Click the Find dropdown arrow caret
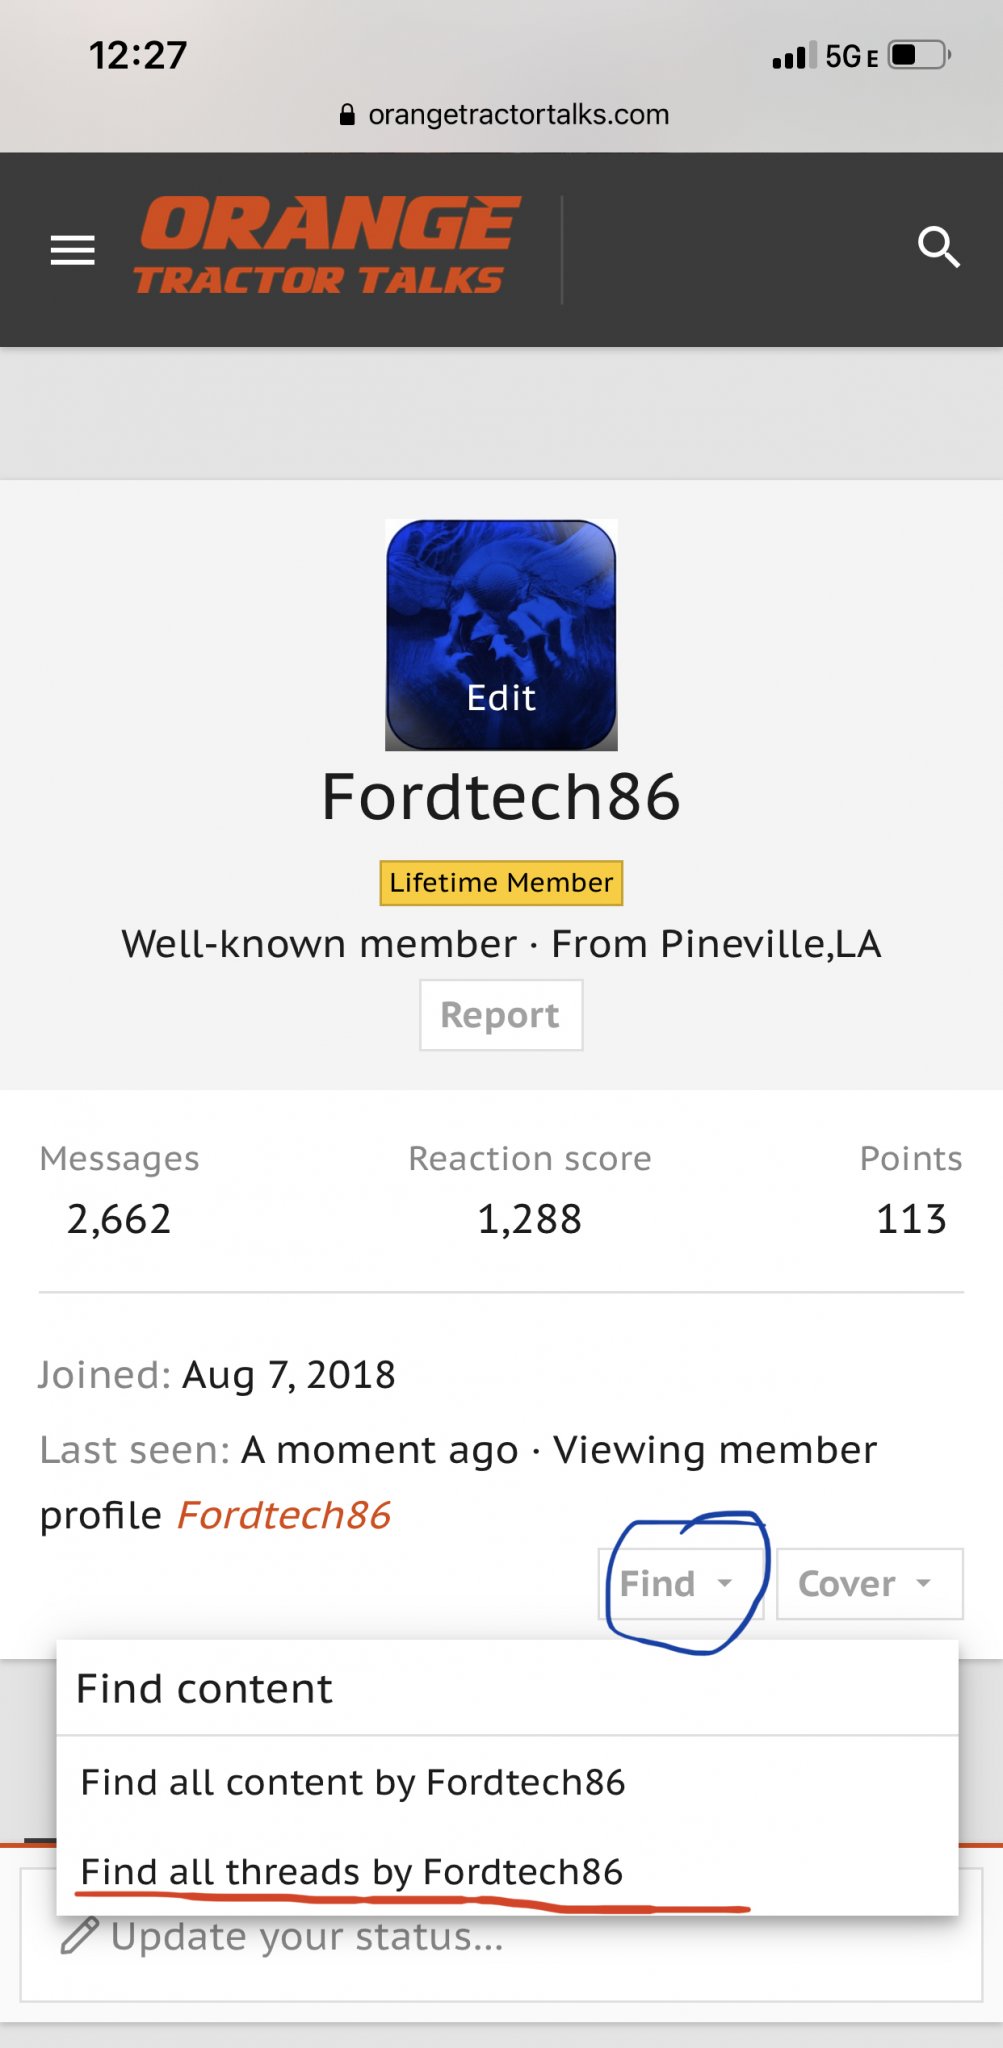Screen dimensions: 1003x2048 tap(725, 1583)
